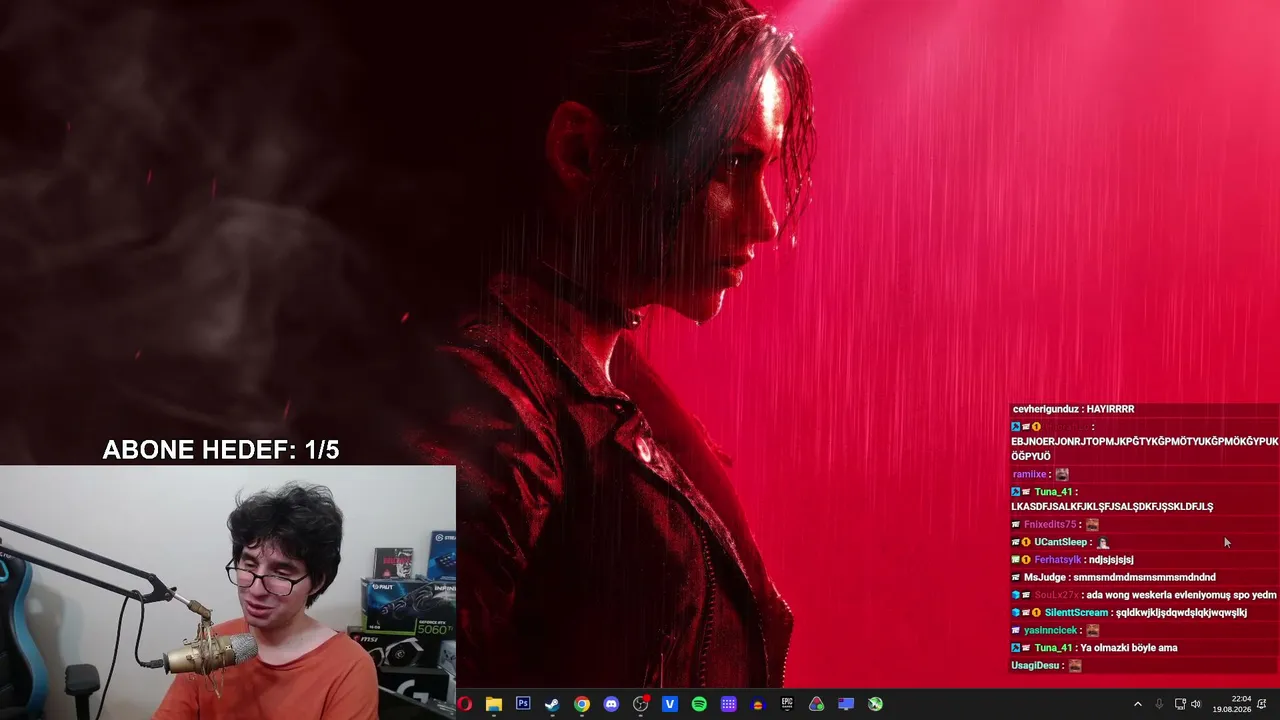Open the blue V app in the taskbar

[670, 704]
